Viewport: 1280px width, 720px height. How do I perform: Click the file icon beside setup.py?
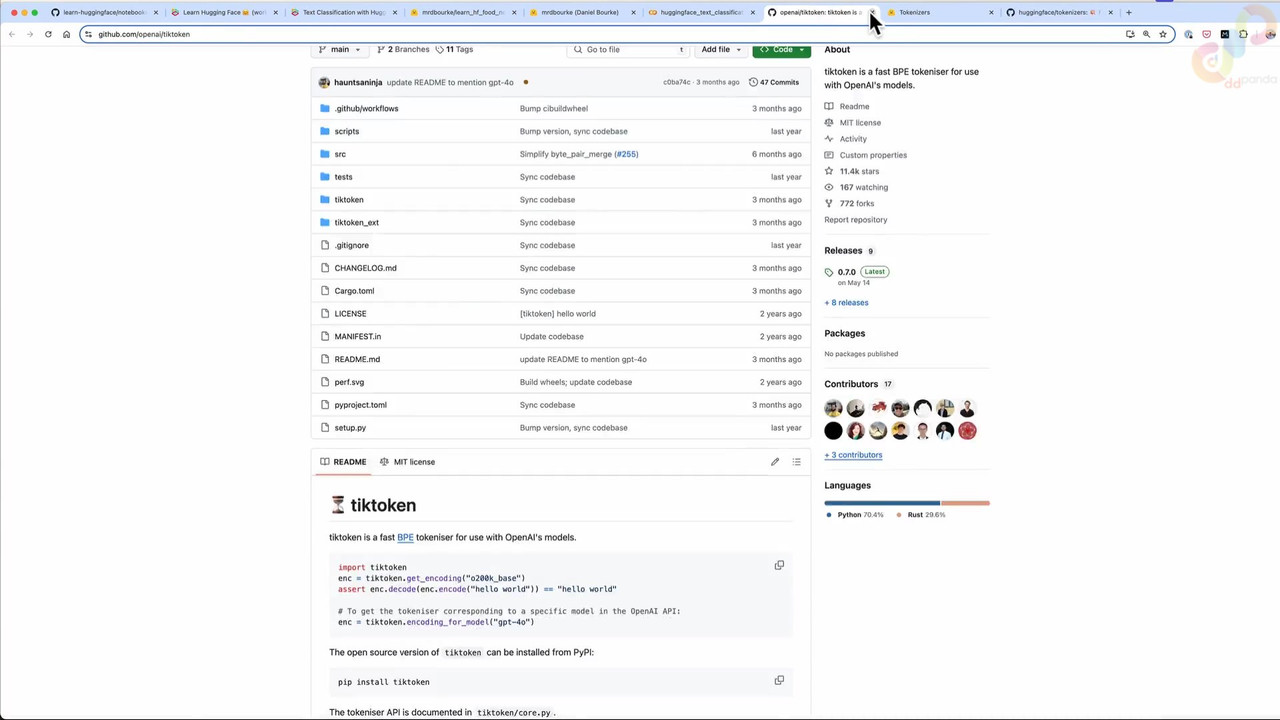pyautogui.click(x=324, y=428)
